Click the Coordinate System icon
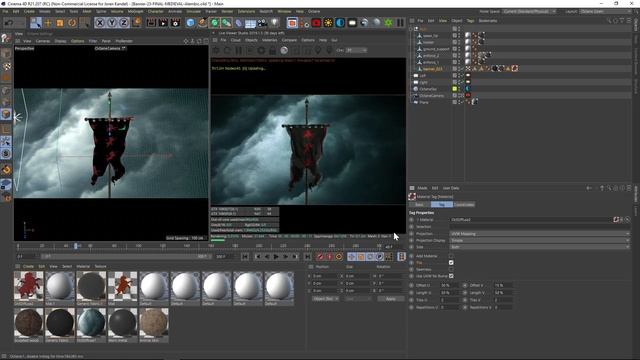 click(x=137, y=22)
